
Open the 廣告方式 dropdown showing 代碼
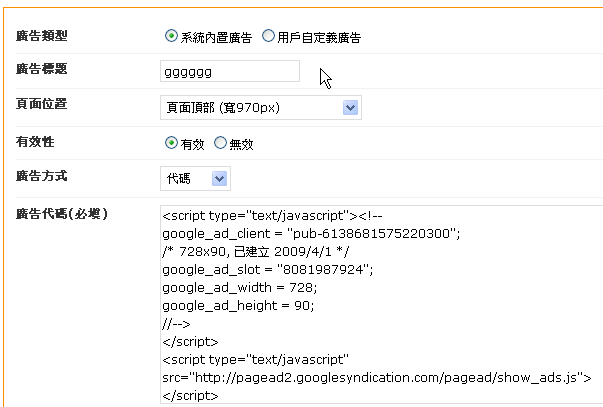tap(195, 178)
